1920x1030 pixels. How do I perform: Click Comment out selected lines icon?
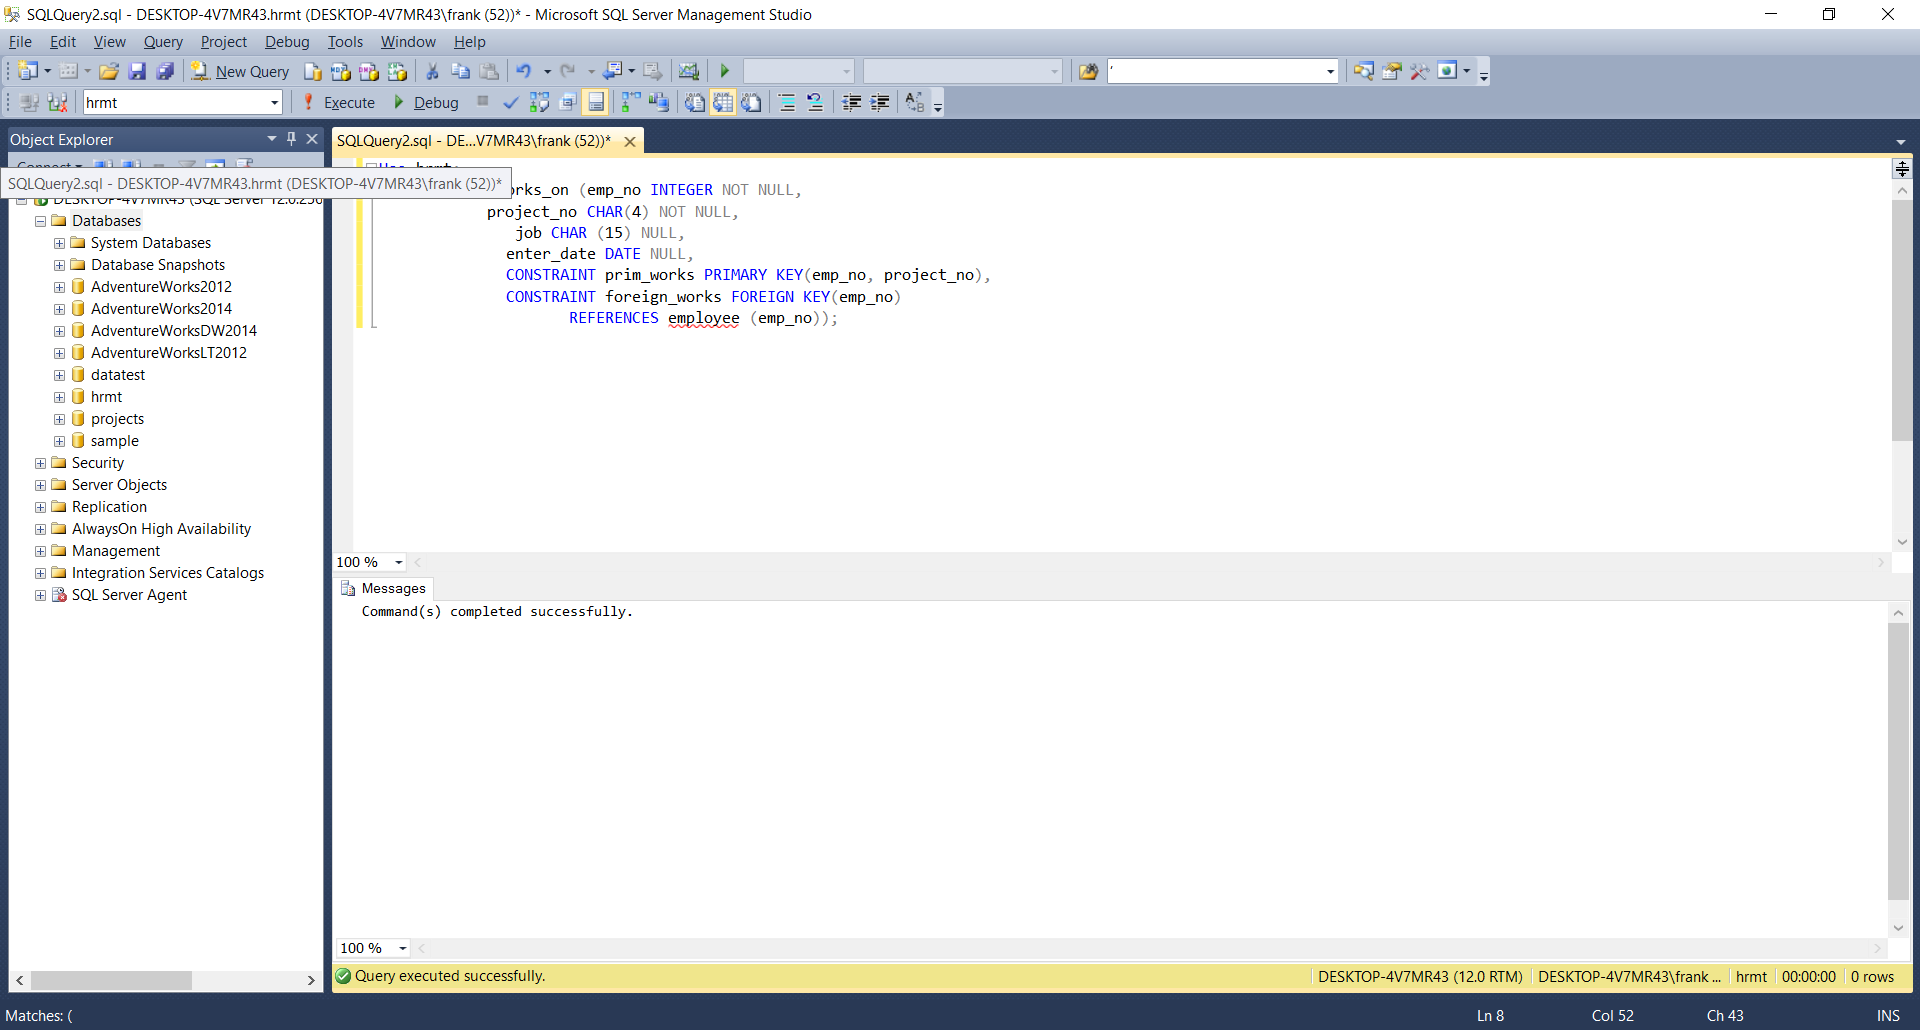tap(787, 102)
